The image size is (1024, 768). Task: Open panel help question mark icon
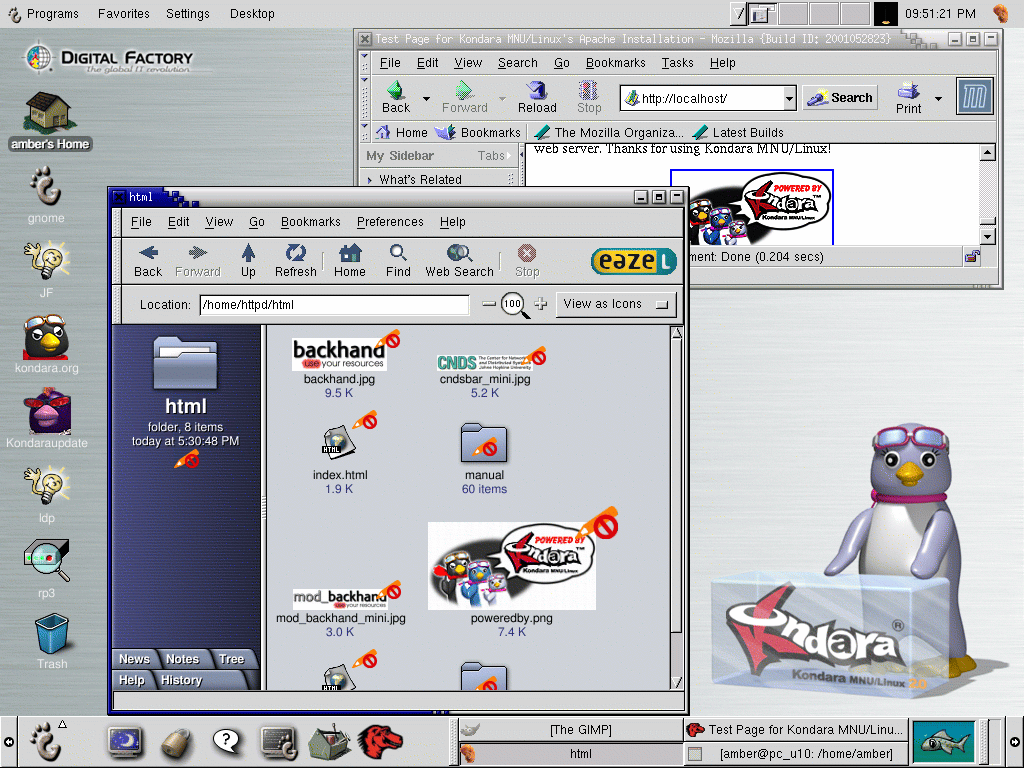point(227,742)
